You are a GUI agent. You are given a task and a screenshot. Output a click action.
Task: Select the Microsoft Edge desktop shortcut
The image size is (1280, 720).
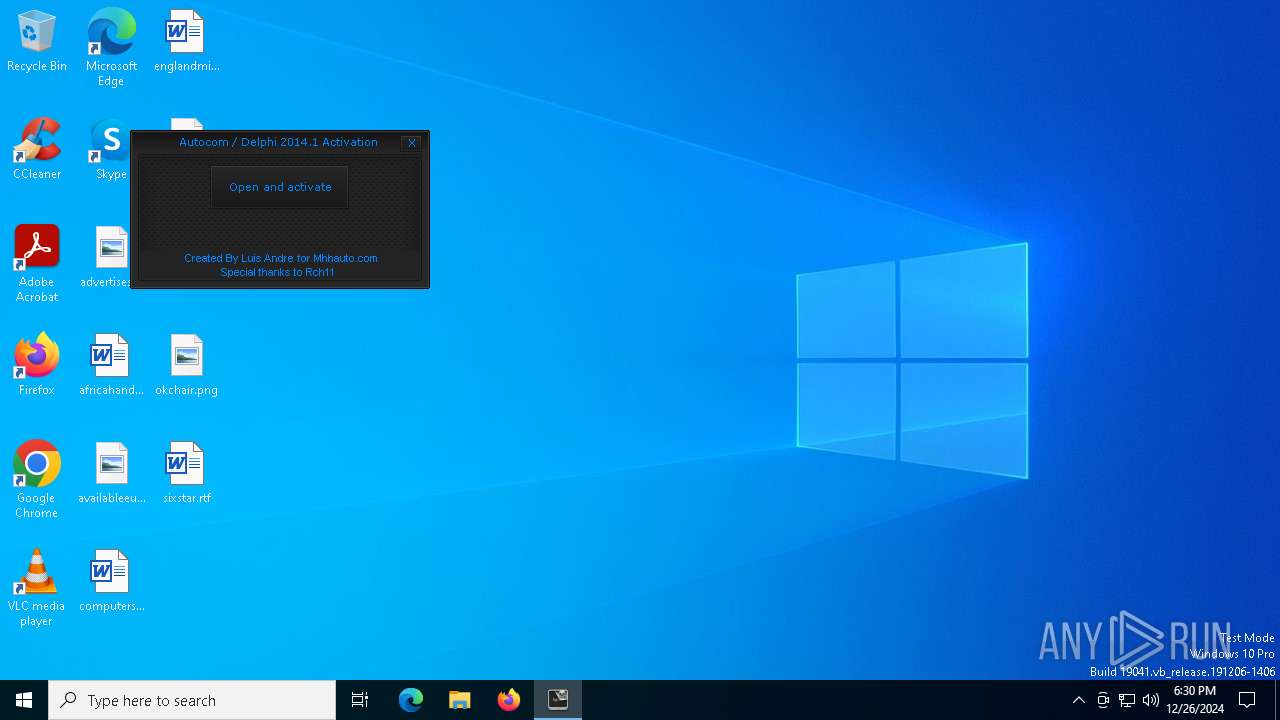[111, 47]
